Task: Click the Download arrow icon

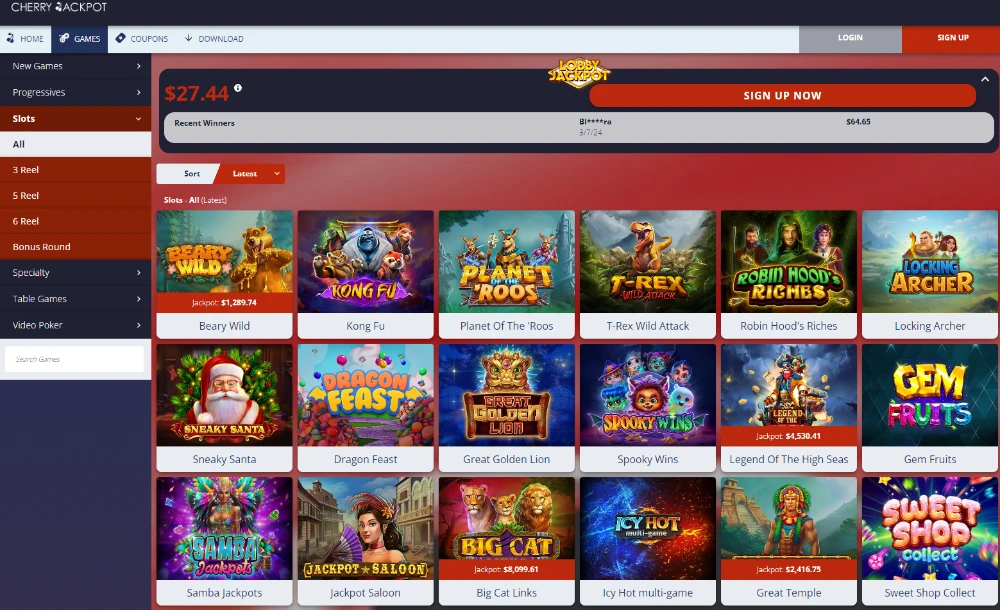Action: coord(188,38)
